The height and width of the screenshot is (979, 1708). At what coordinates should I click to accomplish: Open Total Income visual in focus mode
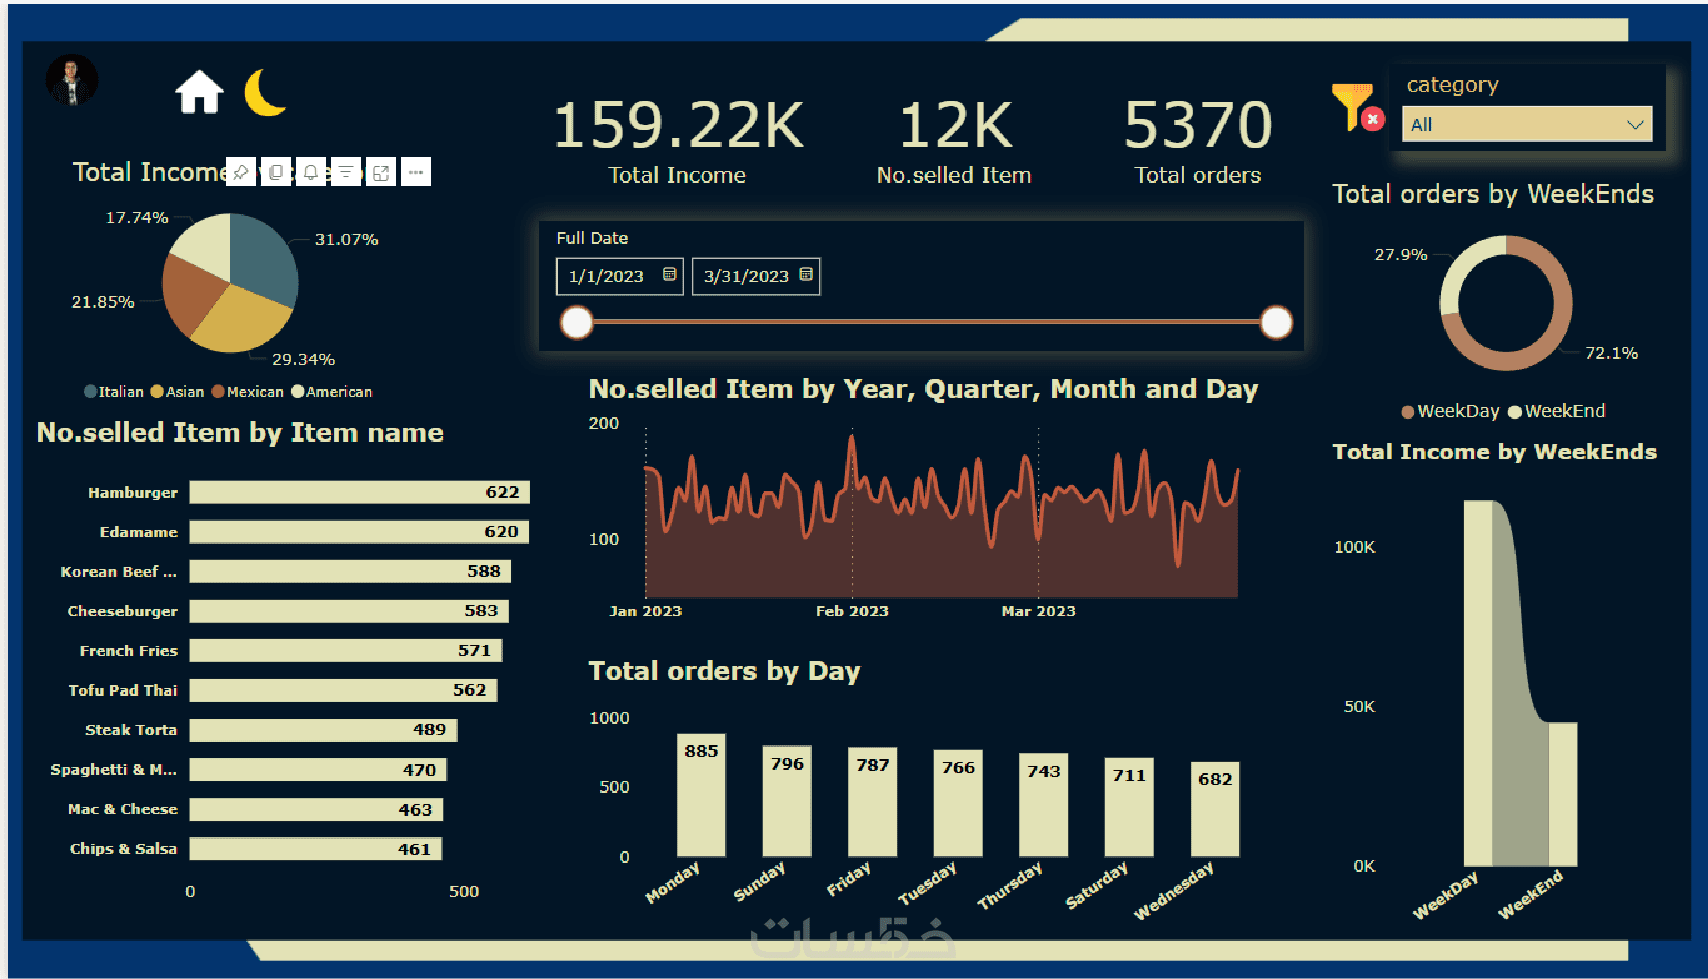(381, 172)
